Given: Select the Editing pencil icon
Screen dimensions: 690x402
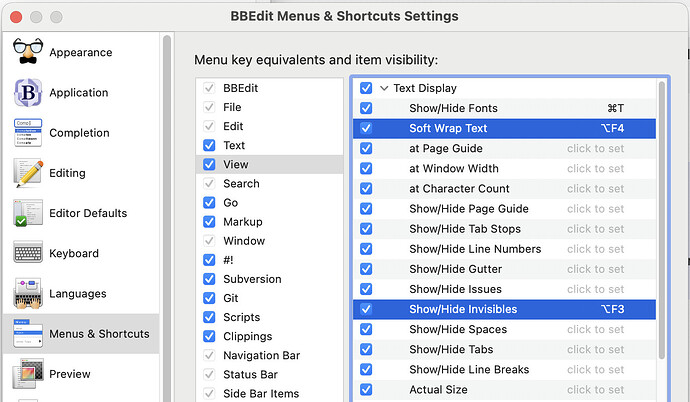Looking at the screenshot, I should 28,173.
